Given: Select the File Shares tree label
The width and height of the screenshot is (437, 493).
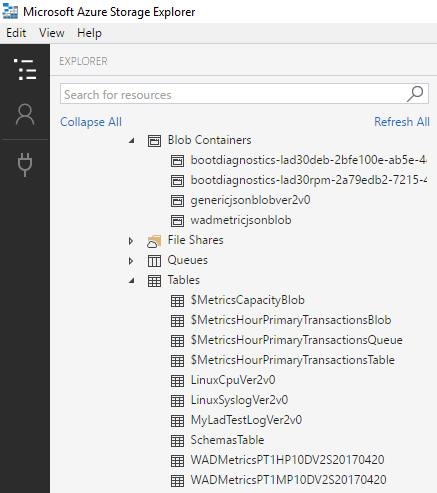Looking at the screenshot, I should point(195,240).
